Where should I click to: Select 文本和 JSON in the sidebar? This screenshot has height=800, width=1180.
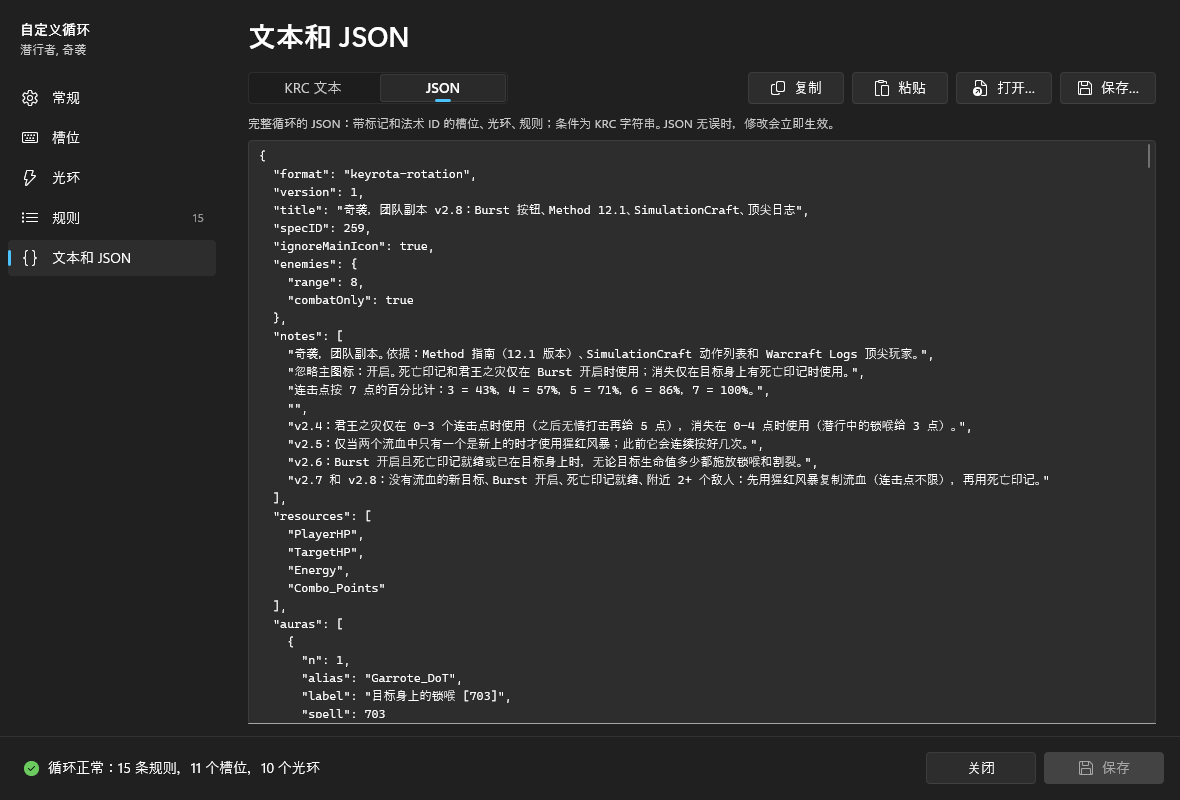pos(111,257)
